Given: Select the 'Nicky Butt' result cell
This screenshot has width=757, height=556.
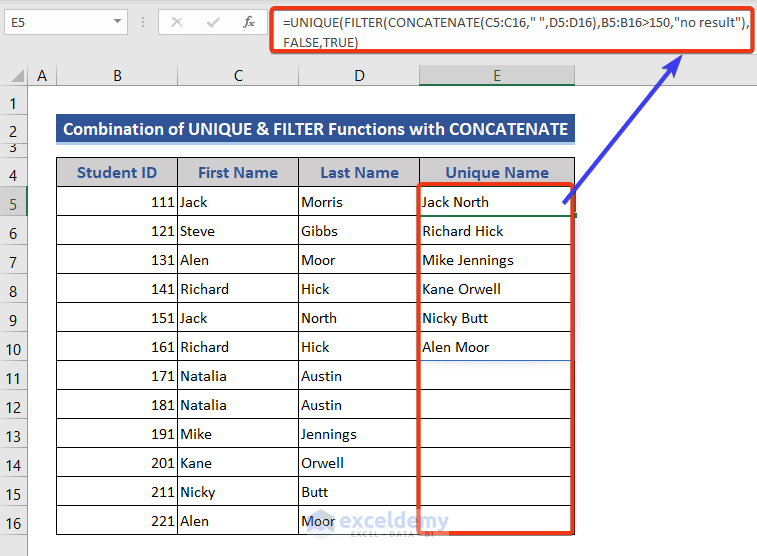Looking at the screenshot, I should [497, 317].
